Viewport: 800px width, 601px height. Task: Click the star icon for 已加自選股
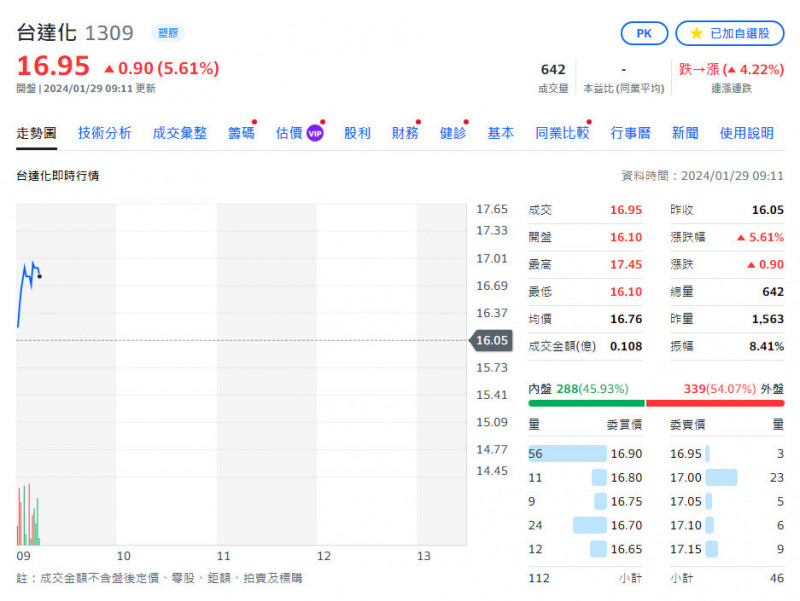pyautogui.click(x=696, y=34)
